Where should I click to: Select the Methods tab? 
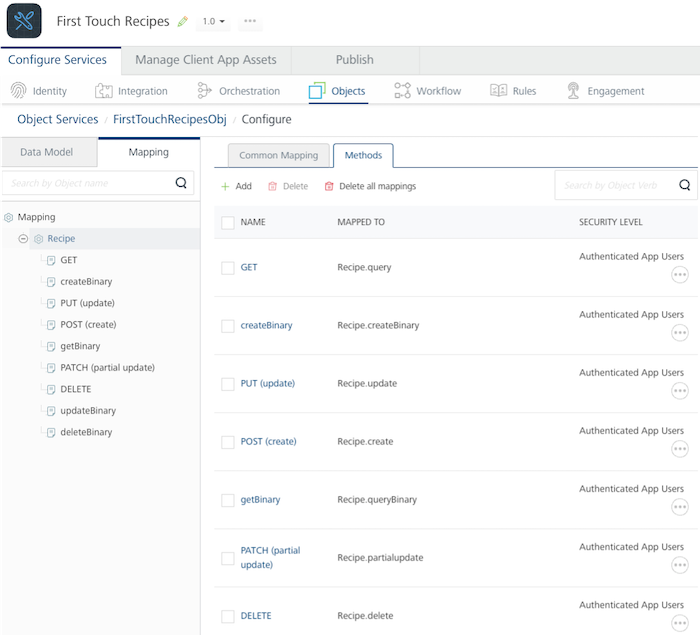tap(363, 155)
